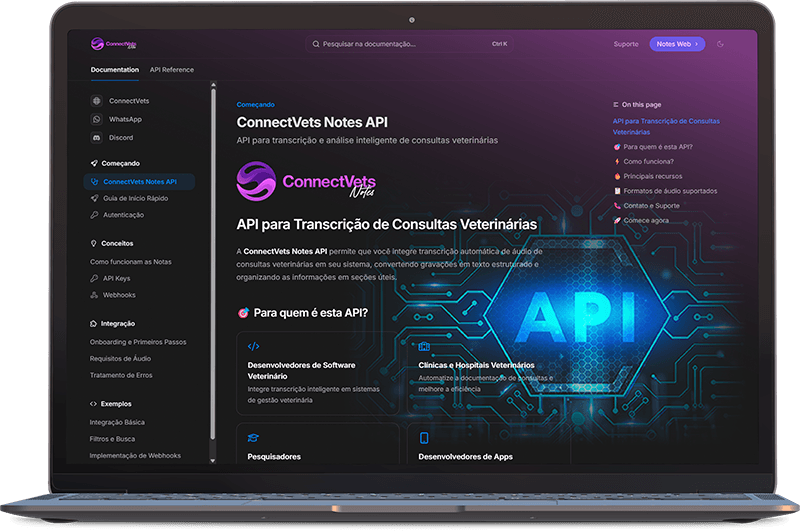Jump to Como funciona? section

(648, 162)
